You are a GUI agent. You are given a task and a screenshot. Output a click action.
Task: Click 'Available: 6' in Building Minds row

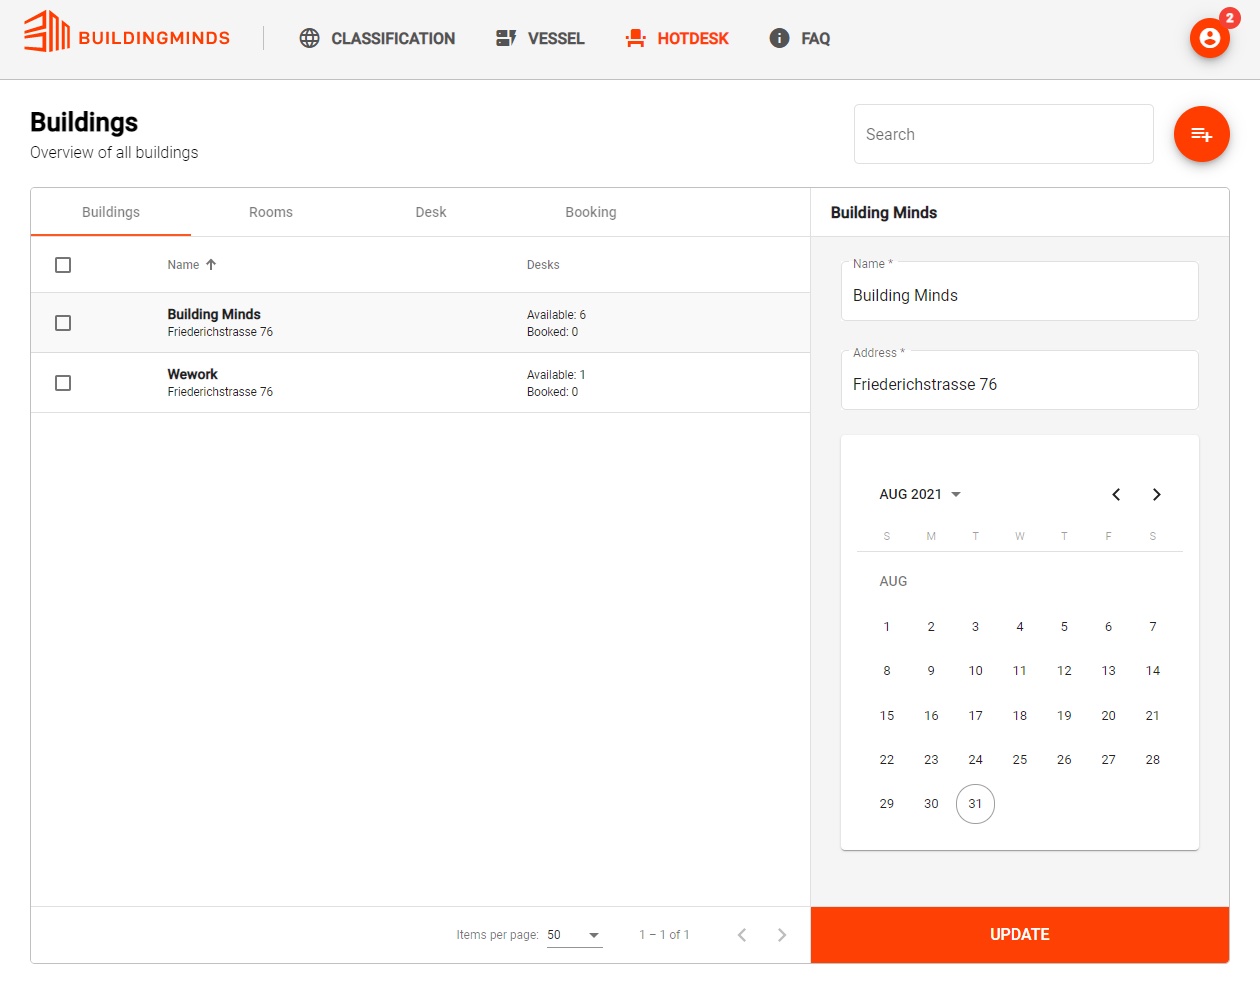(556, 315)
